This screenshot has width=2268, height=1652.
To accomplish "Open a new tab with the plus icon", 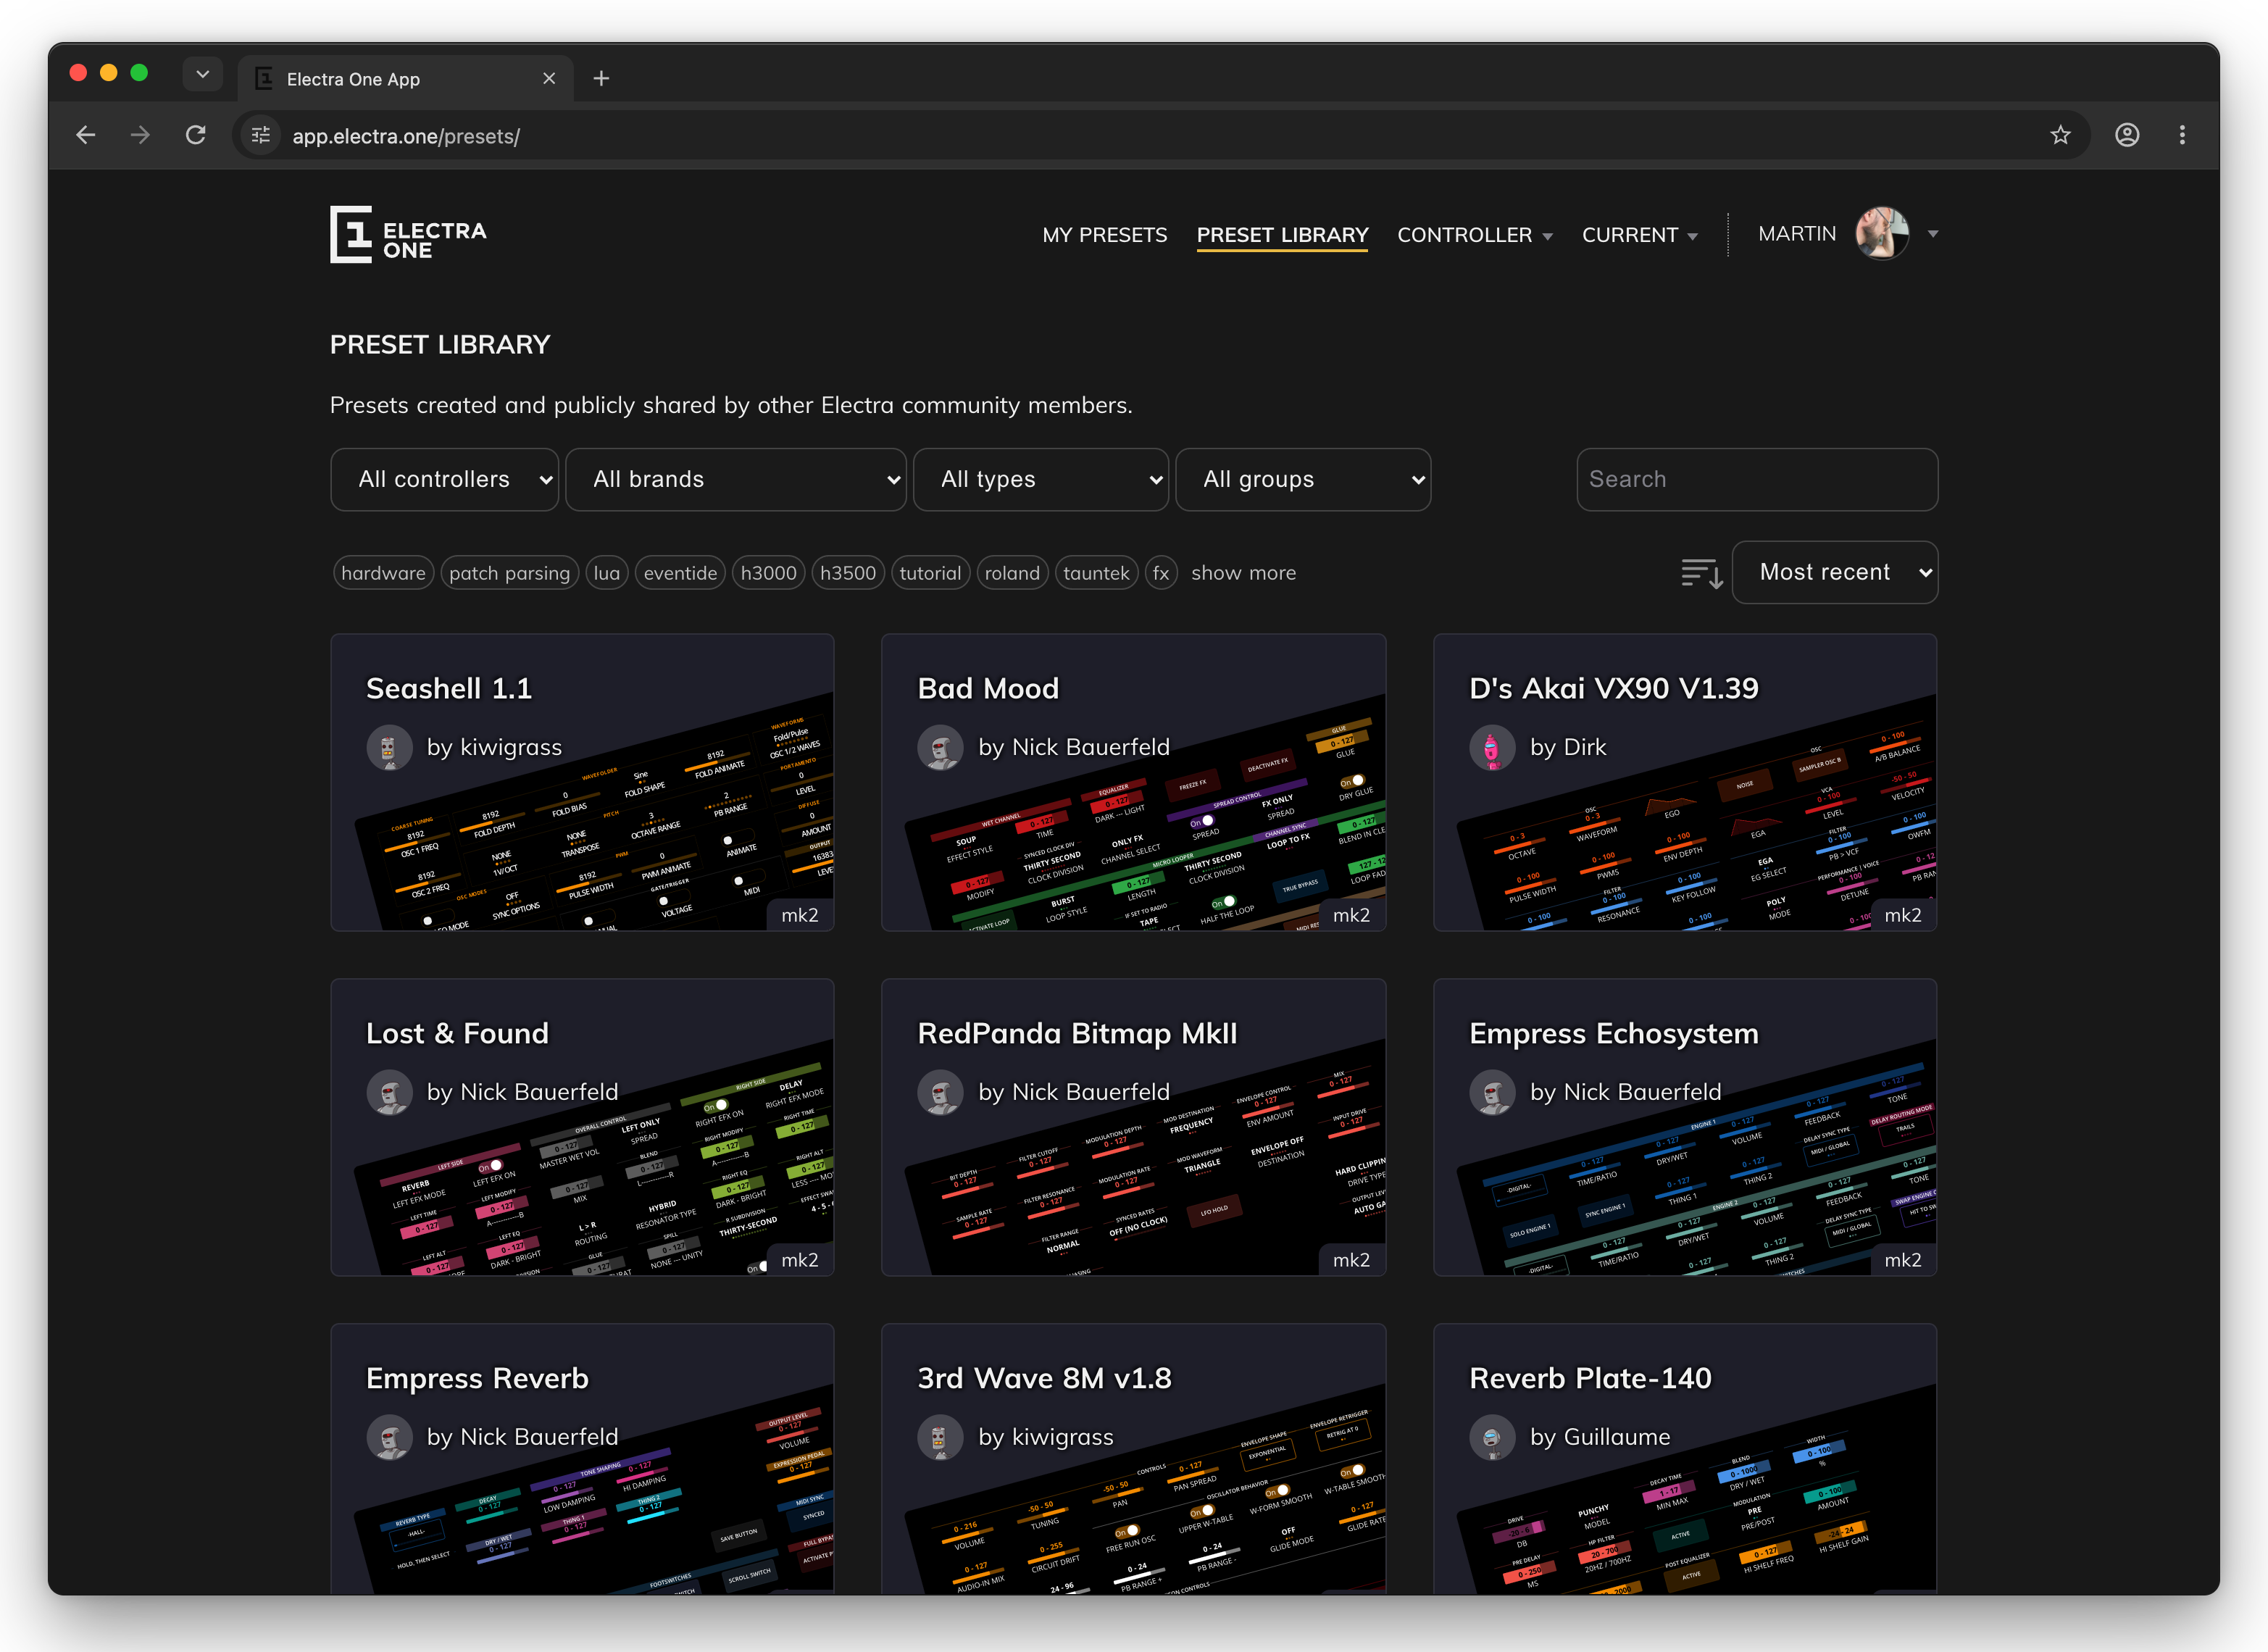I will tap(601, 78).
